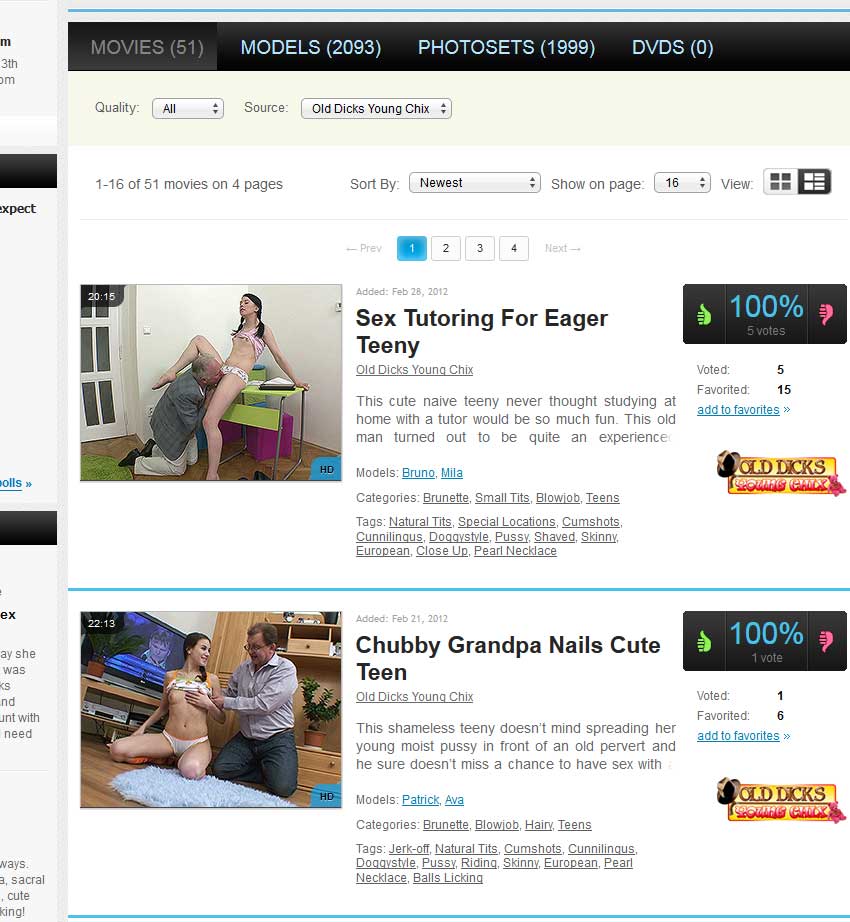Open the model link Bruno
This screenshot has width=850, height=922.
418,473
